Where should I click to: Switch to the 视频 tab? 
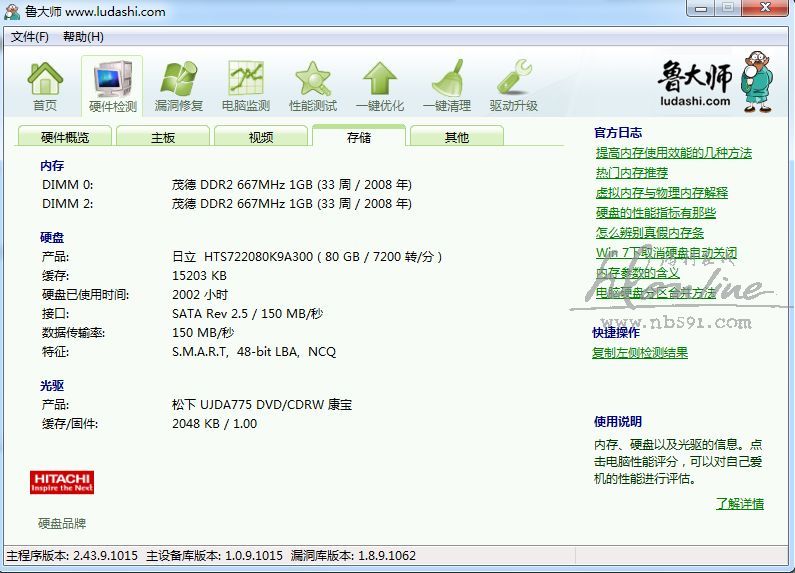pos(261,137)
